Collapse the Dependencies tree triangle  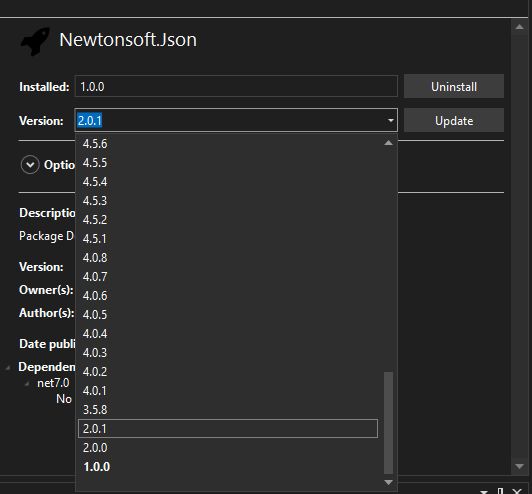8,367
